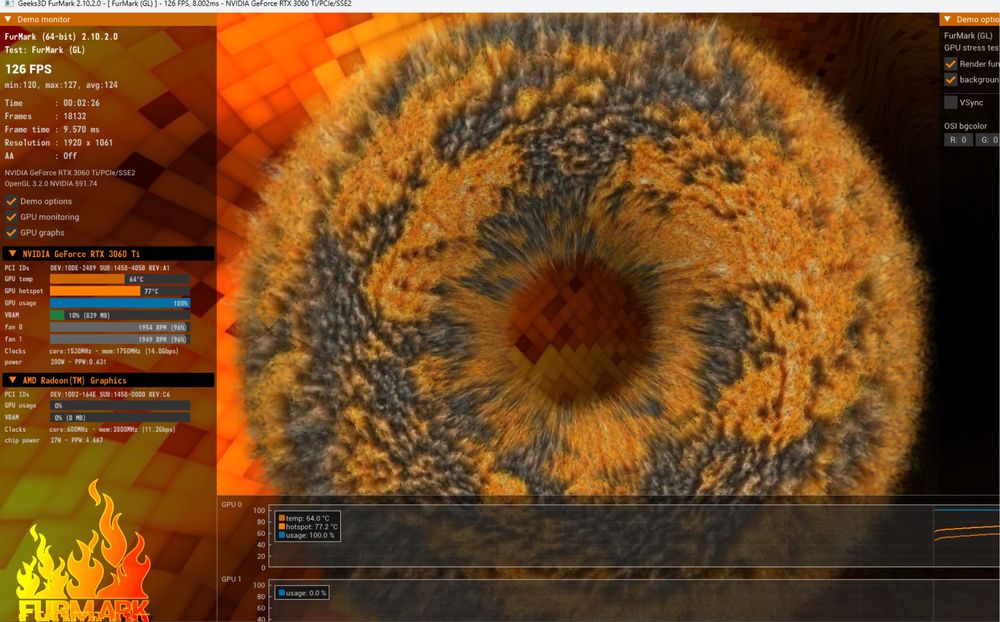Click the NVIDIA PCI IDs DEV:10DE-2489 value

click(x=110, y=268)
